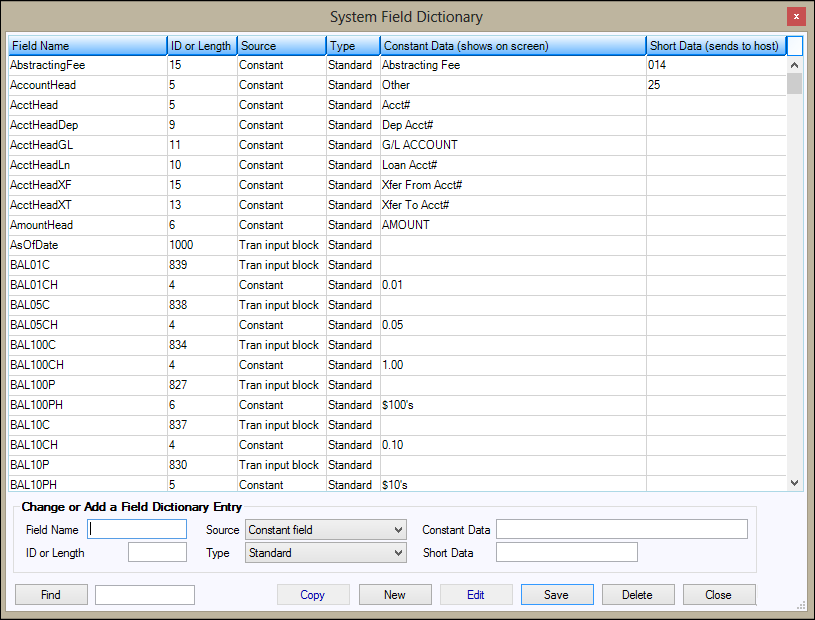Click the ID value 839
This screenshot has width=815, height=620.
point(178,265)
